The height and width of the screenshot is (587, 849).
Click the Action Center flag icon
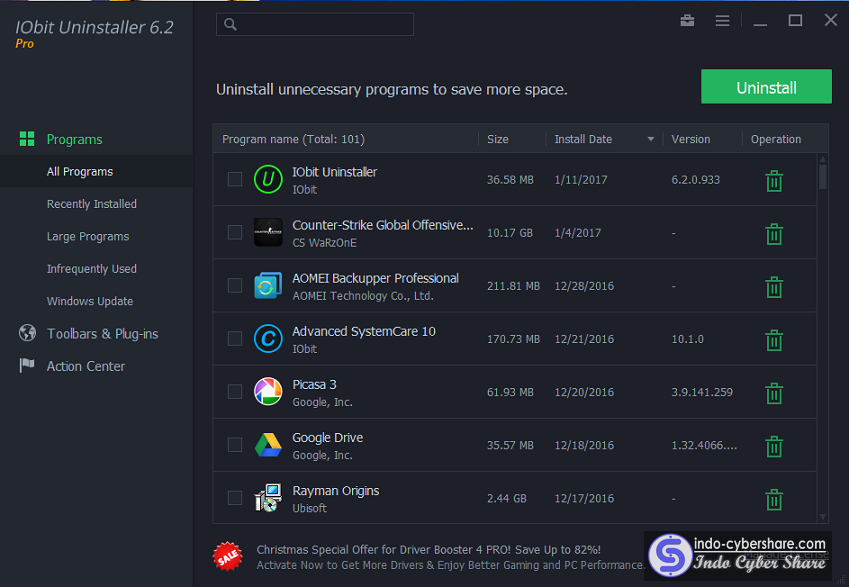27,366
